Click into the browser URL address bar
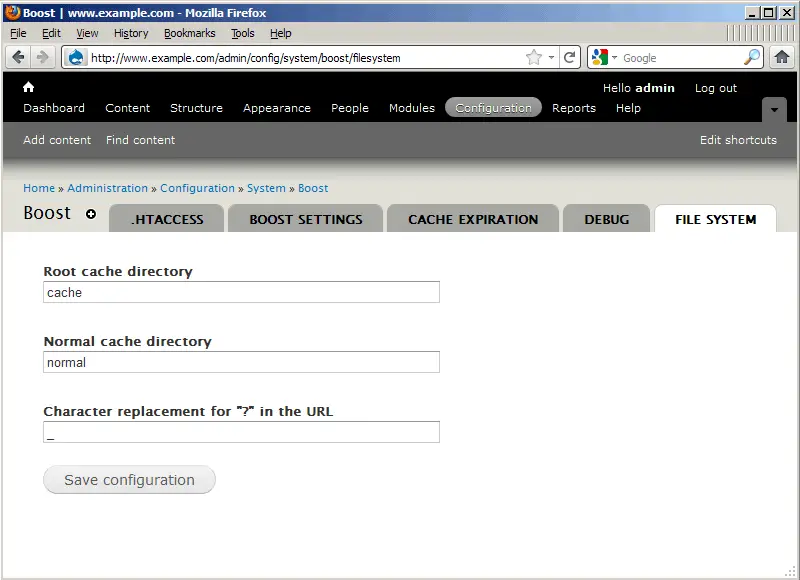This screenshot has height=580, width=800. click(x=306, y=58)
